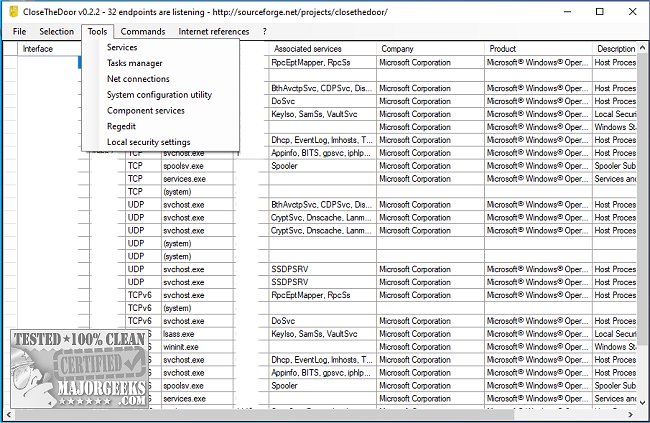Open Net connections from Tools menu

click(160, 79)
